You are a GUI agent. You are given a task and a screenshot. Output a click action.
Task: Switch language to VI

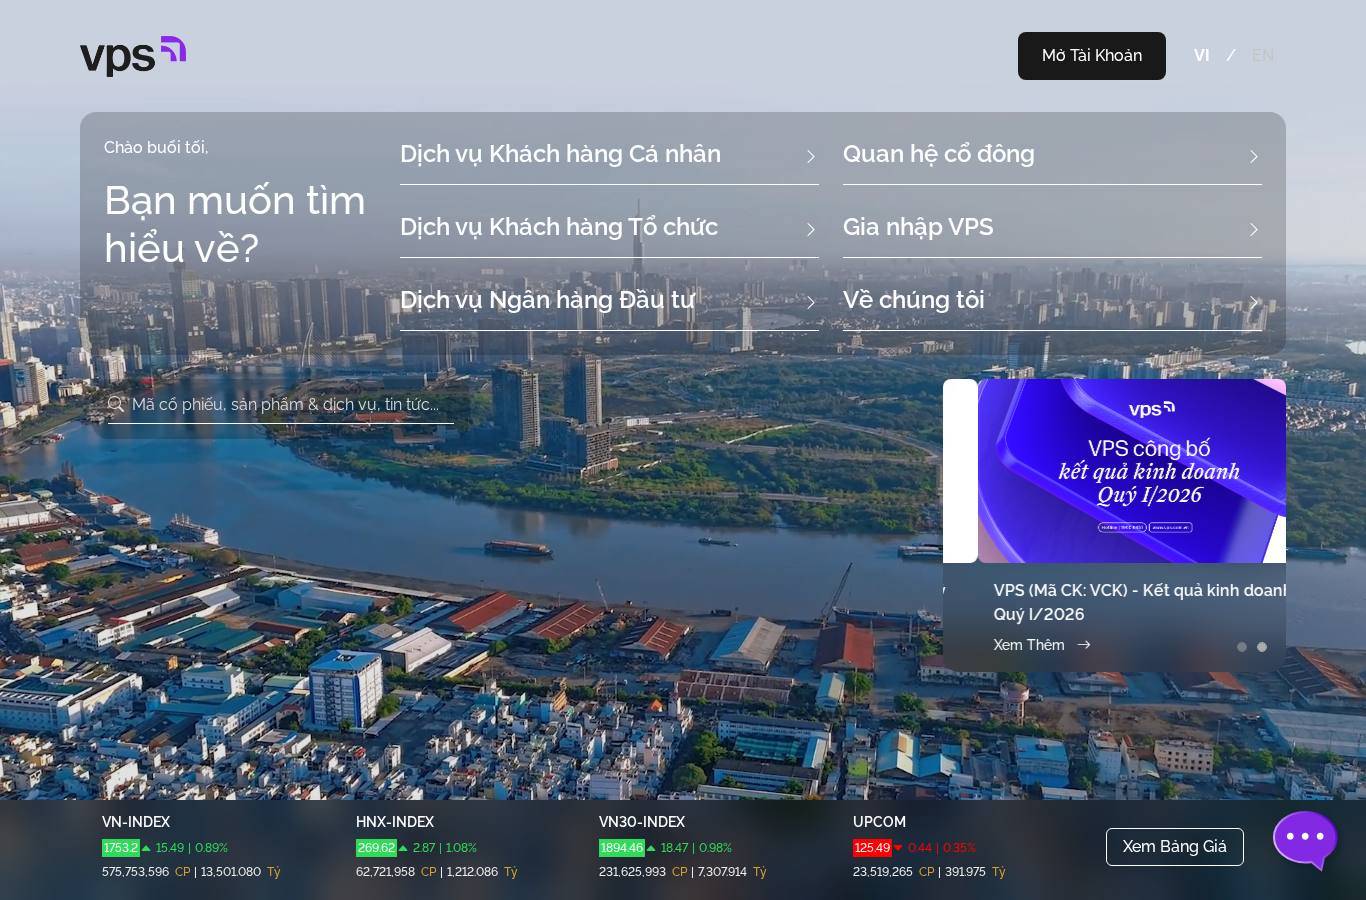pyautogui.click(x=1202, y=55)
